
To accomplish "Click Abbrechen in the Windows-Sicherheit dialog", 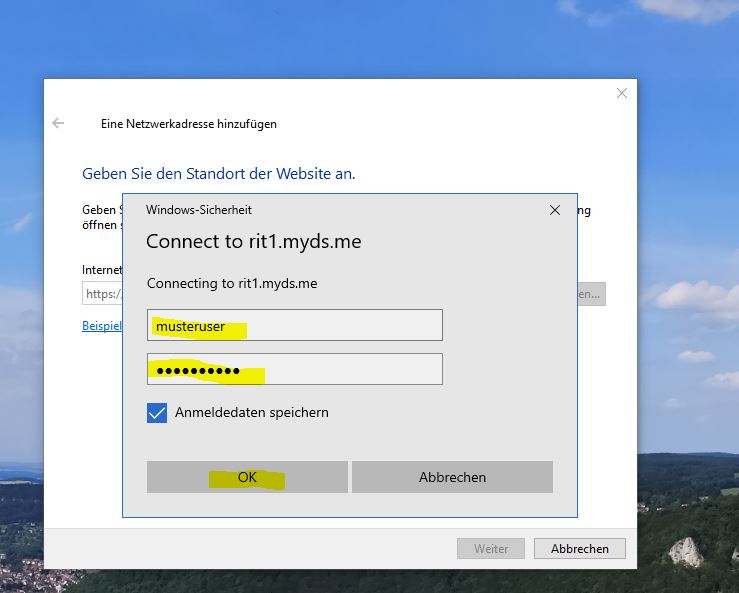I will click(x=452, y=477).
